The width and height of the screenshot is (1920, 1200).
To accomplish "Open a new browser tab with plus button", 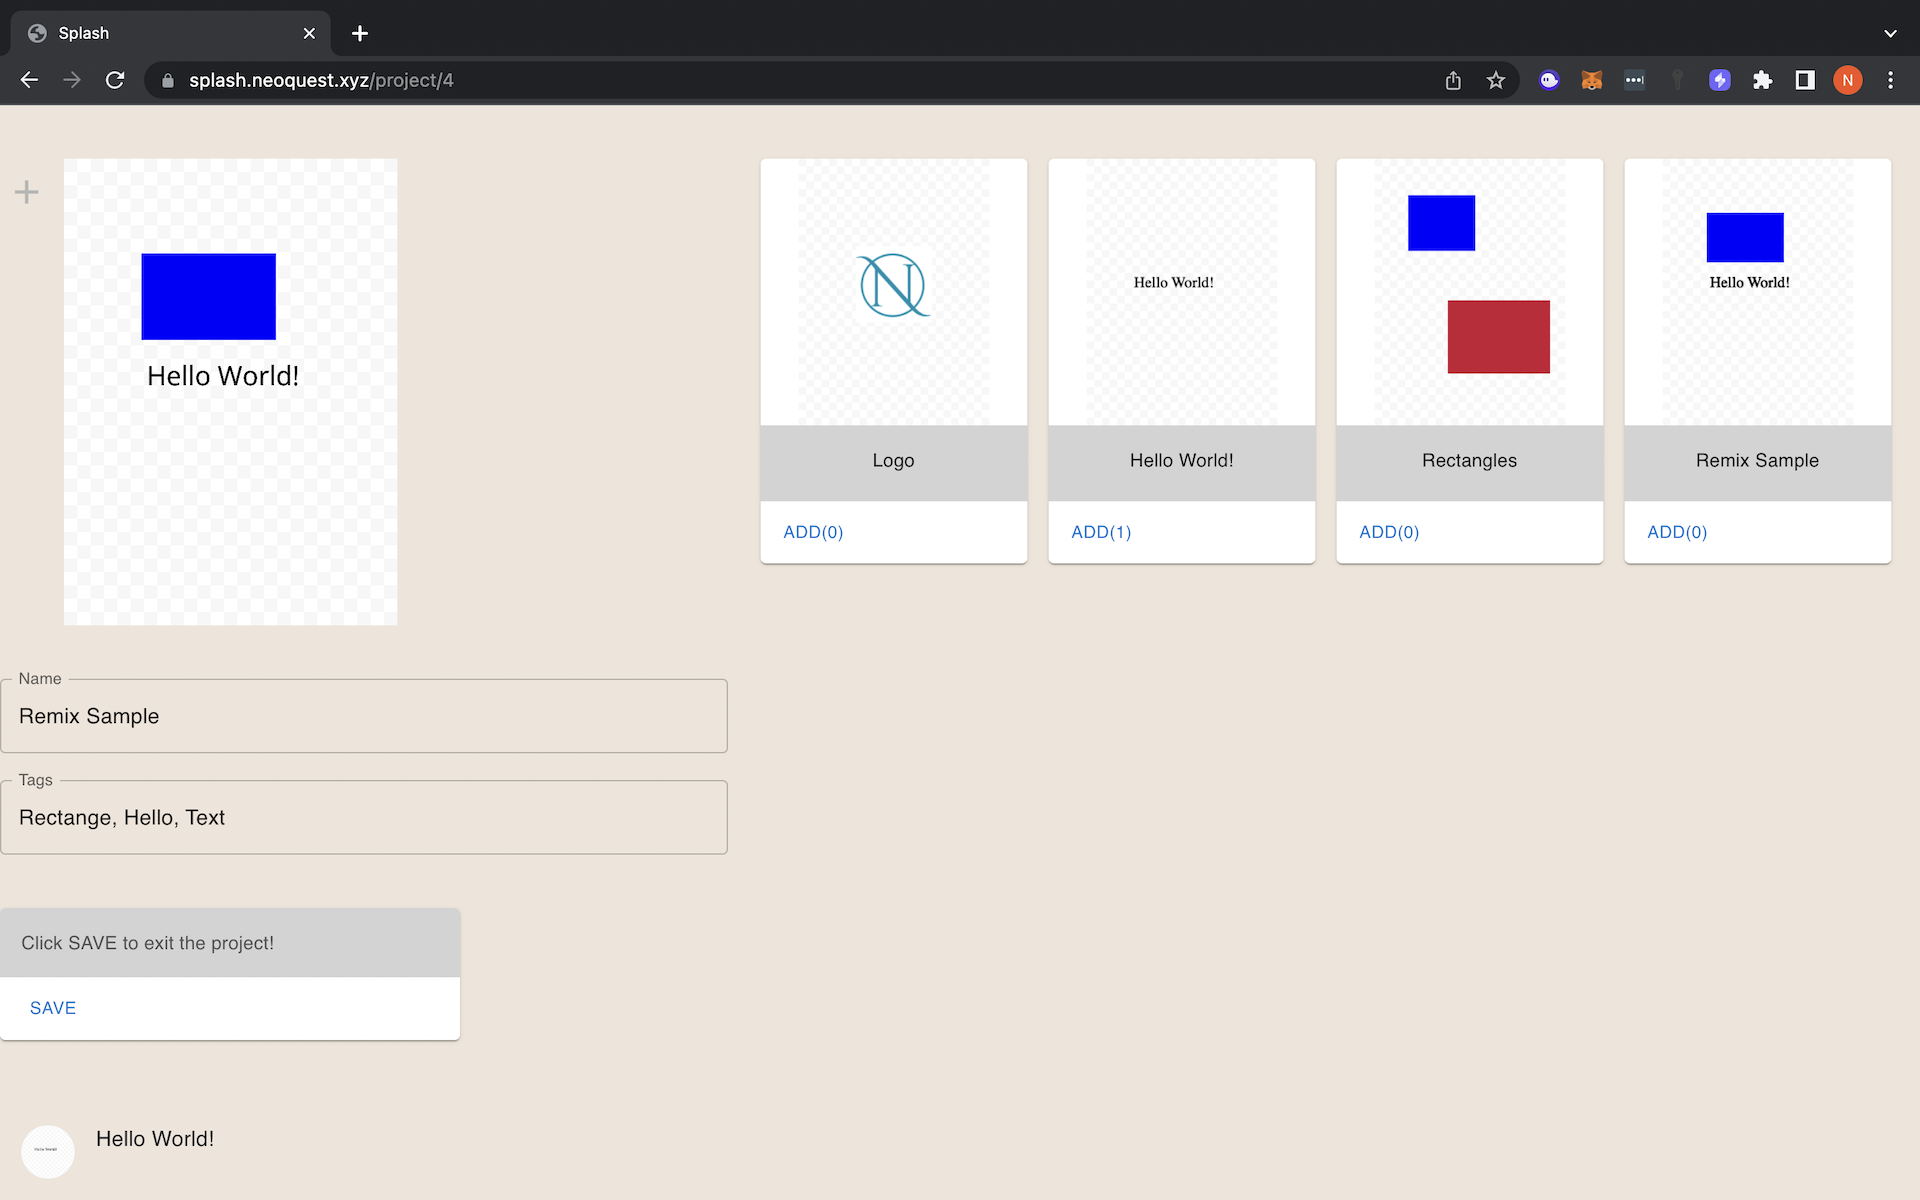I will tap(359, 33).
